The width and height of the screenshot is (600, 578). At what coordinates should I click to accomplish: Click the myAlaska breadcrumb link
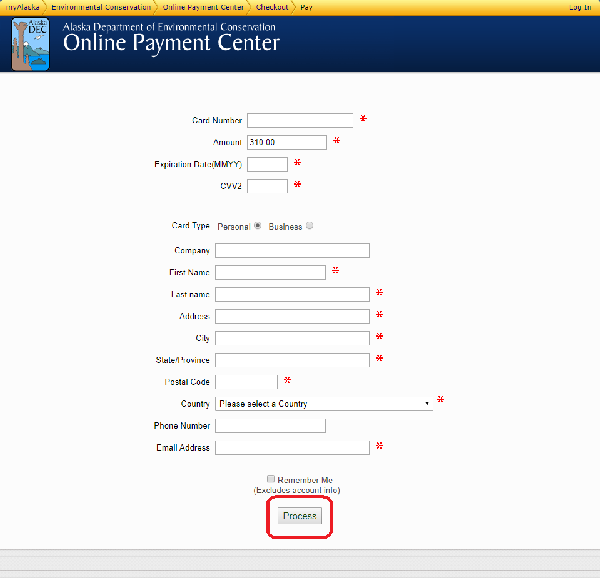(22, 6)
